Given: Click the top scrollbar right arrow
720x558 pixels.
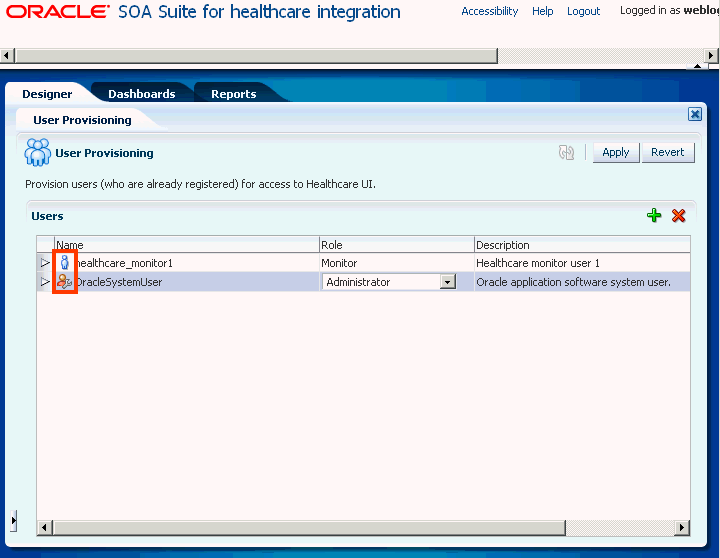Looking at the screenshot, I should point(711,56).
